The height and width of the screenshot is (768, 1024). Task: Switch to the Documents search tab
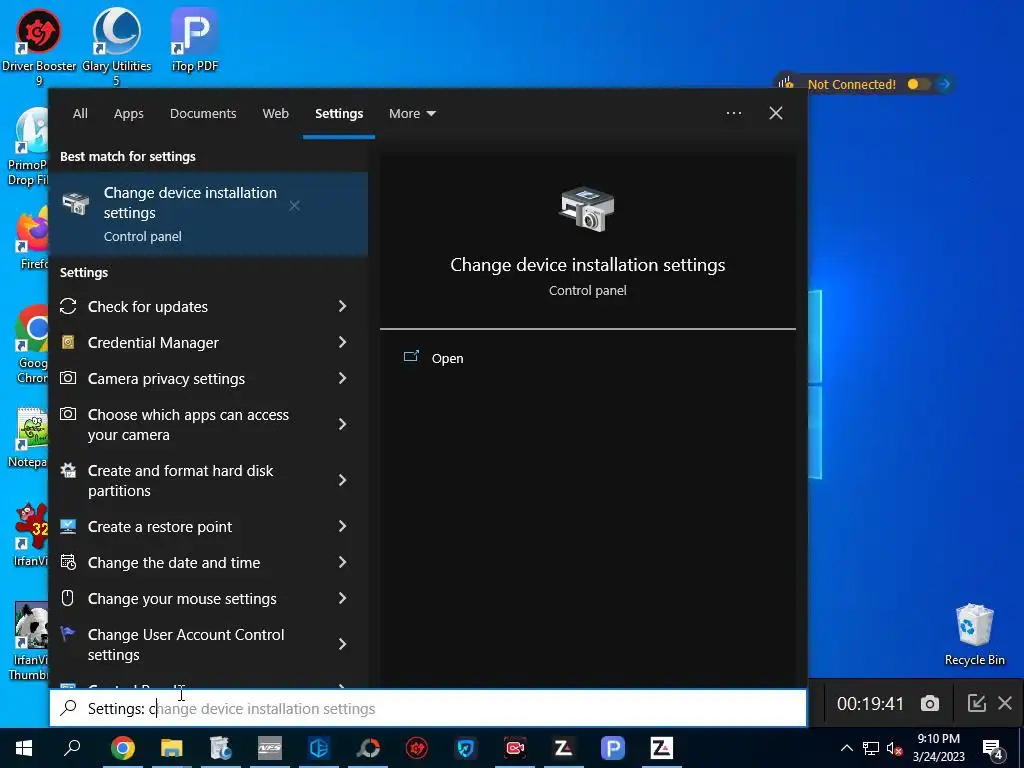203,114
